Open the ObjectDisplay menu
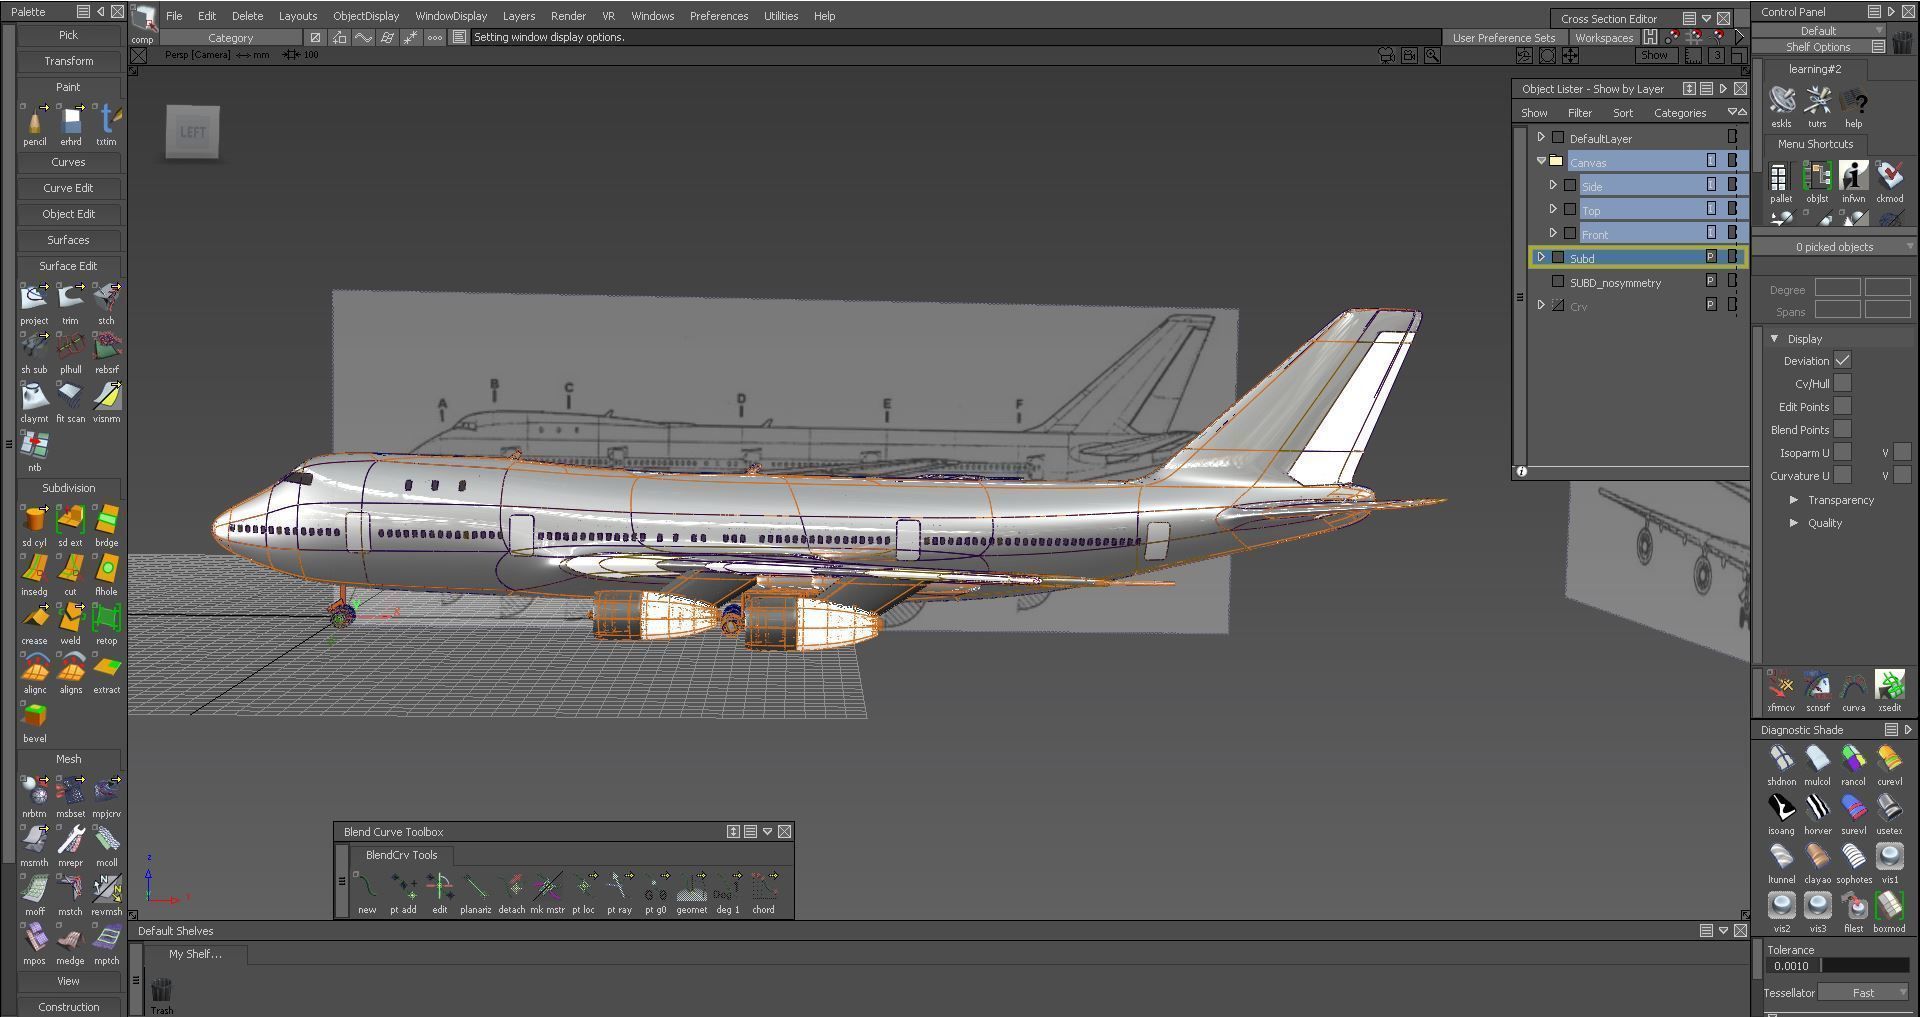This screenshot has width=1920, height=1017. 365,16
